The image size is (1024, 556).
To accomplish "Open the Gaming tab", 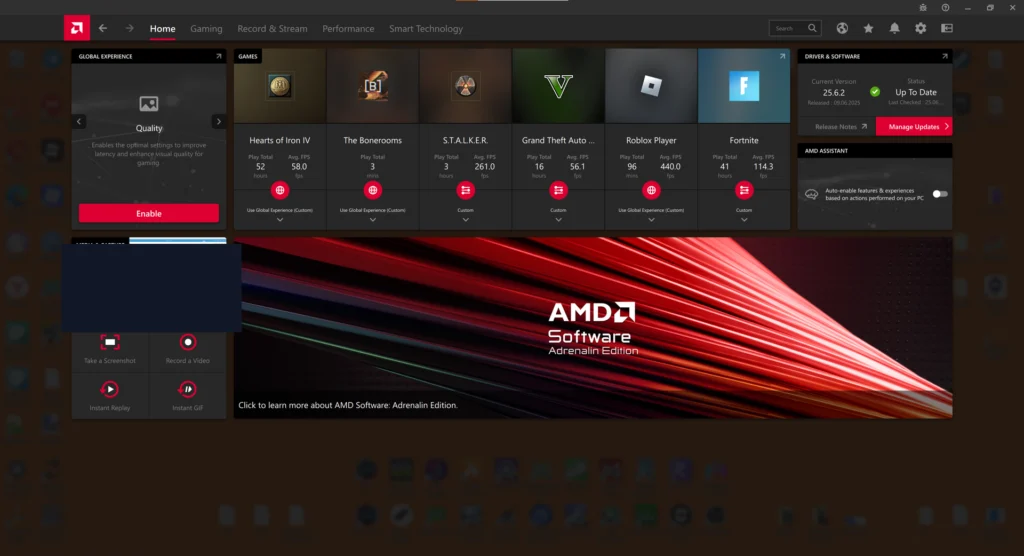I will pos(206,29).
